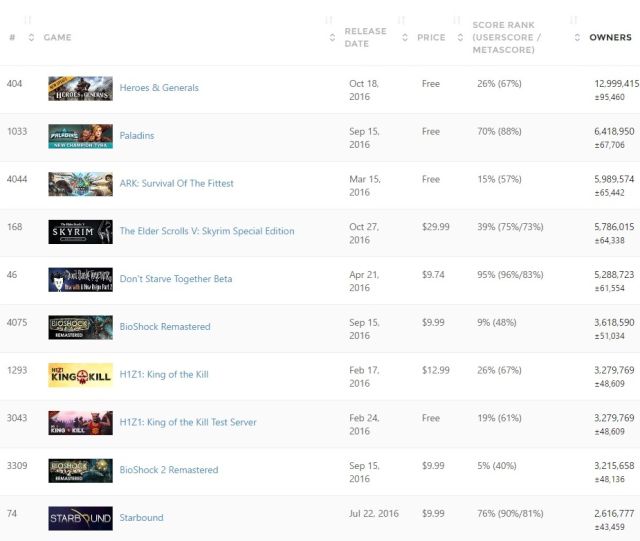Open Skyrim Special Edition link

click(x=207, y=231)
